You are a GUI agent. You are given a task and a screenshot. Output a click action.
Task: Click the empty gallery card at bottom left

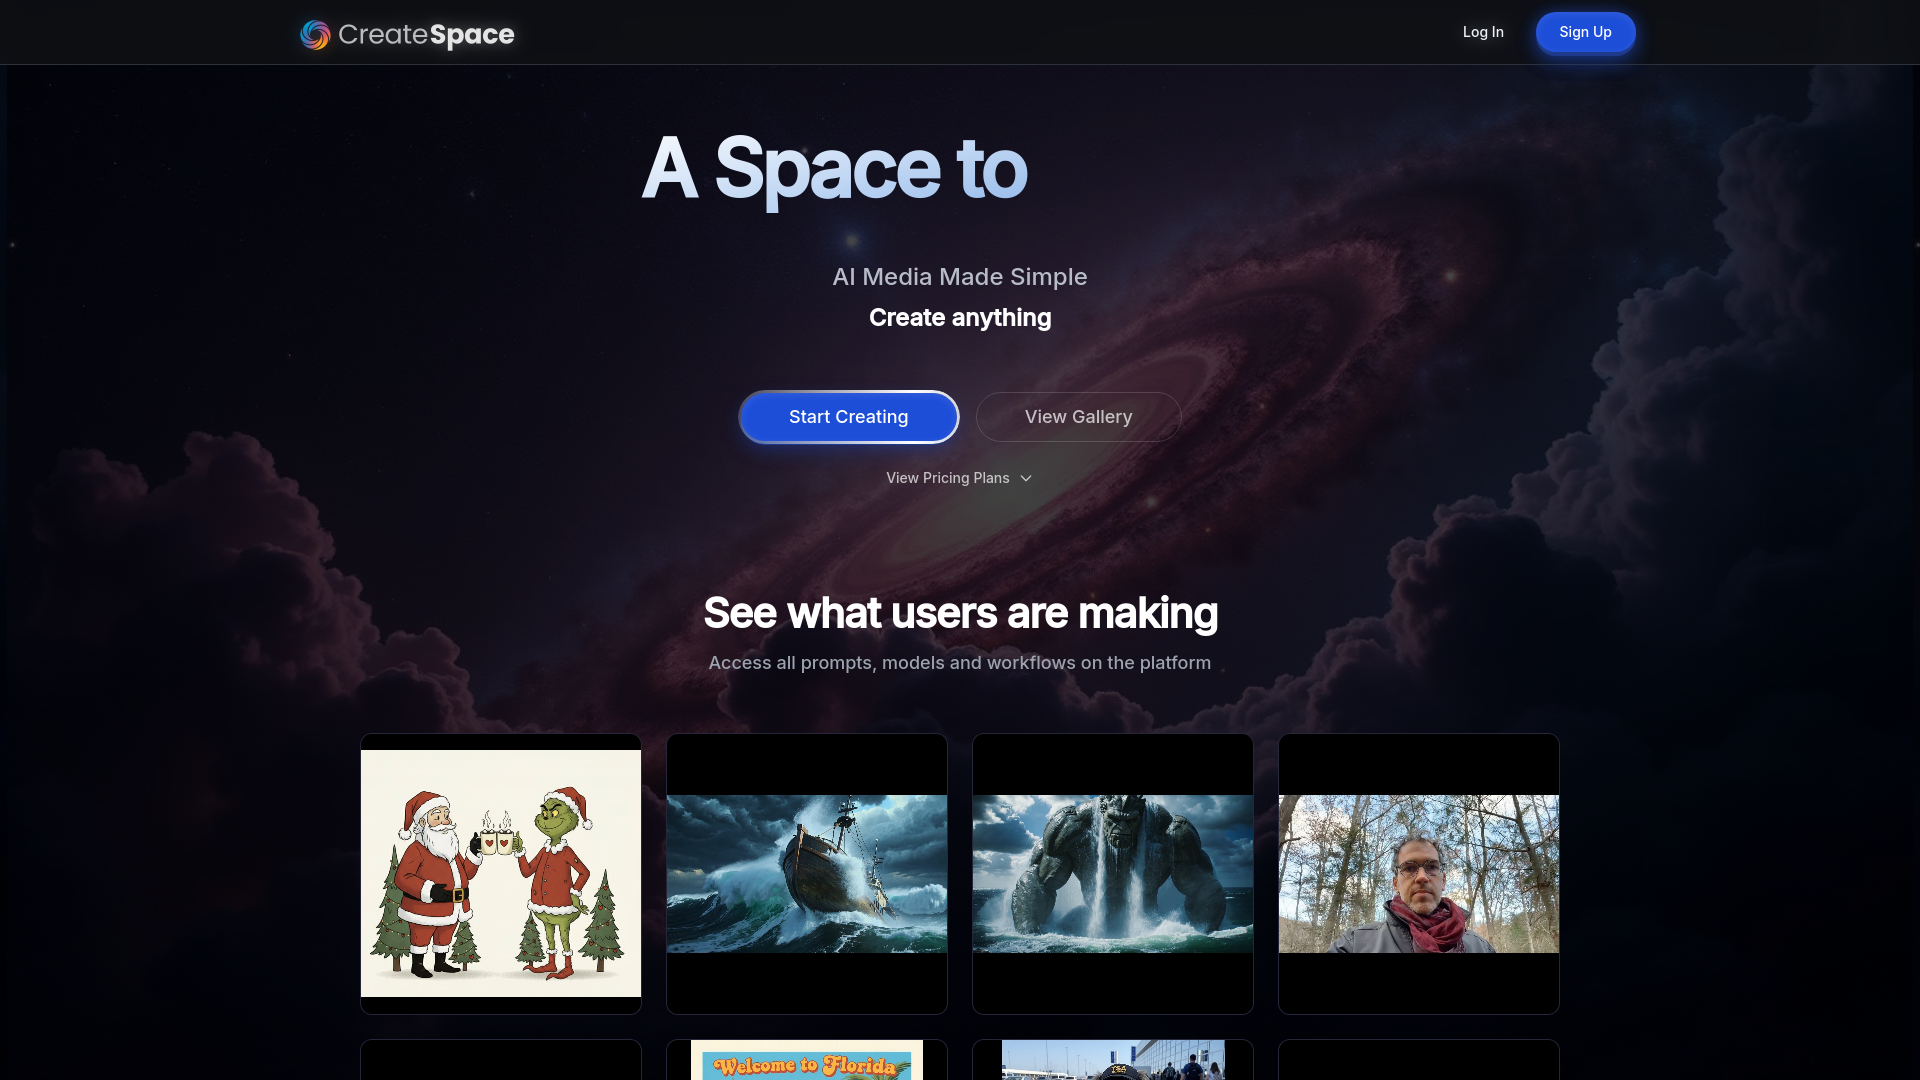[x=501, y=1062]
